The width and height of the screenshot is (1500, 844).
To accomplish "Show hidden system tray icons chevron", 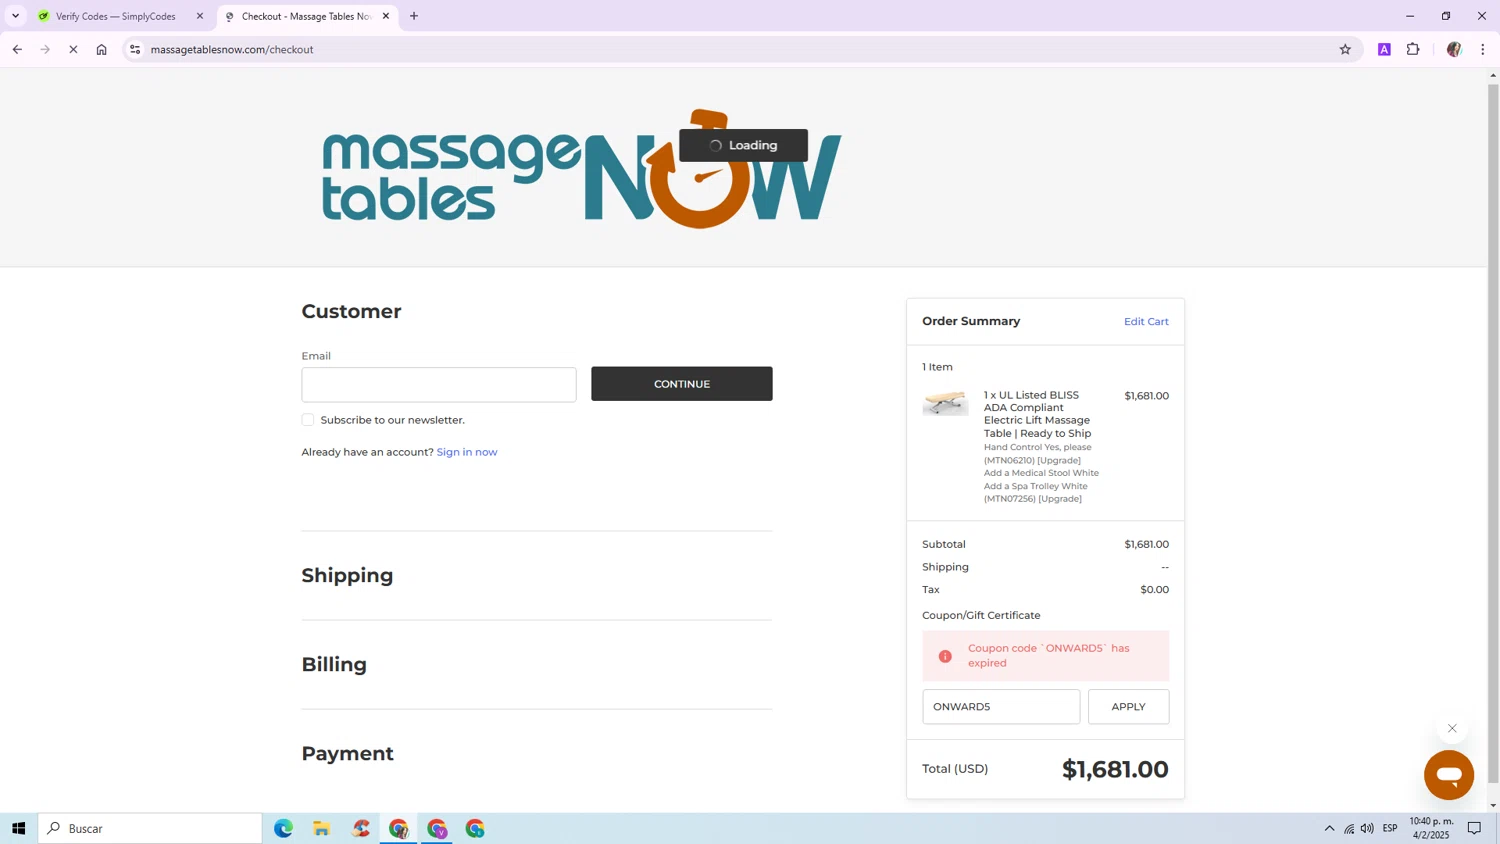I will coord(1329,828).
